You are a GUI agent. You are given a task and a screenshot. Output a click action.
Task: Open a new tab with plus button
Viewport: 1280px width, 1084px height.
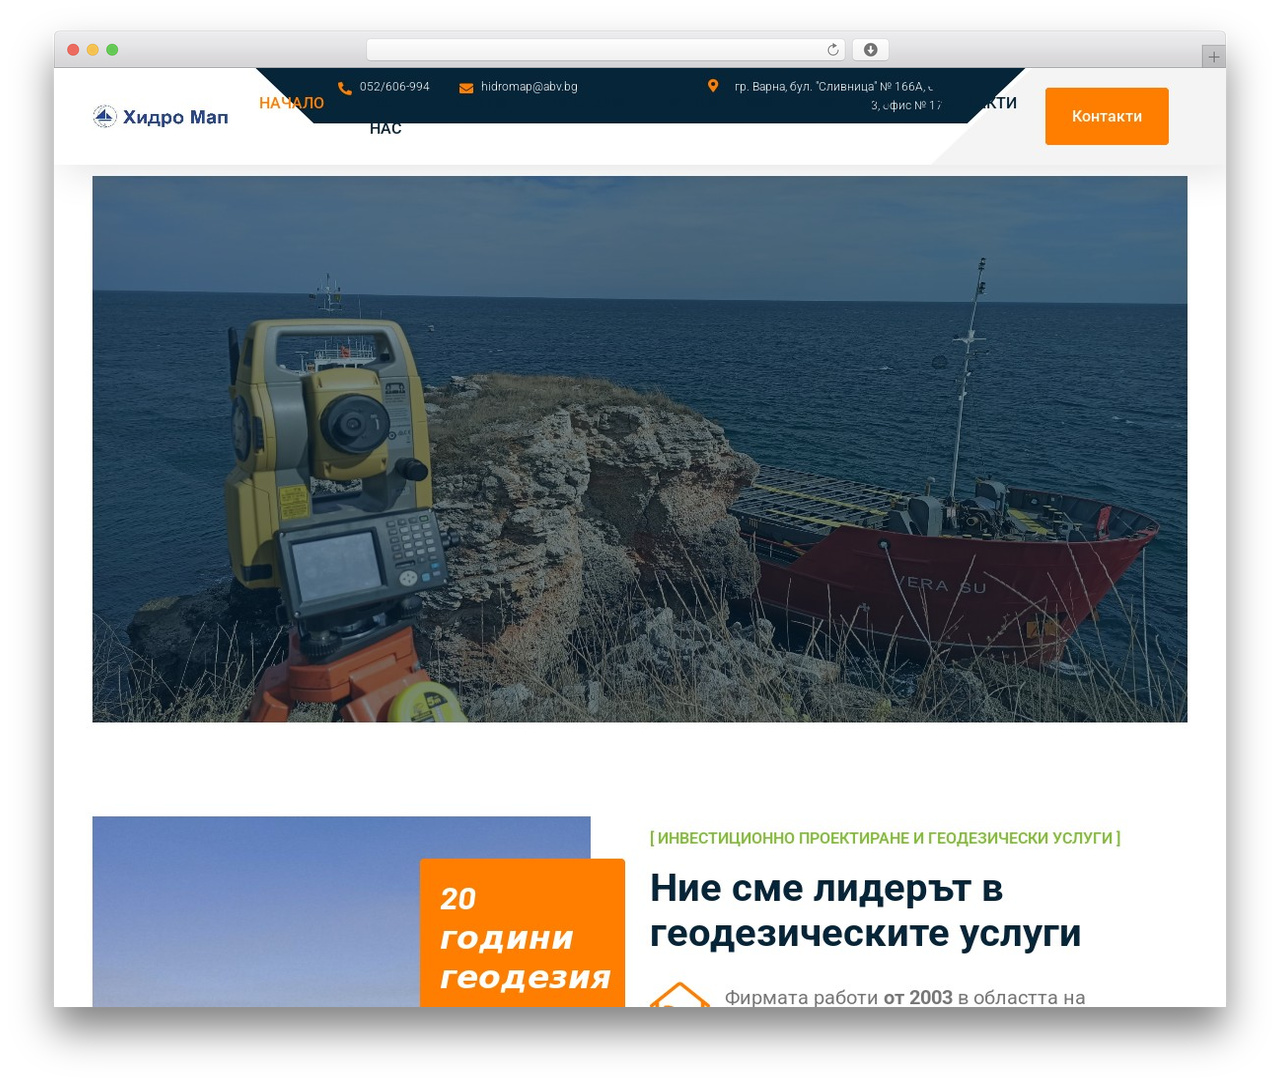tap(1213, 57)
